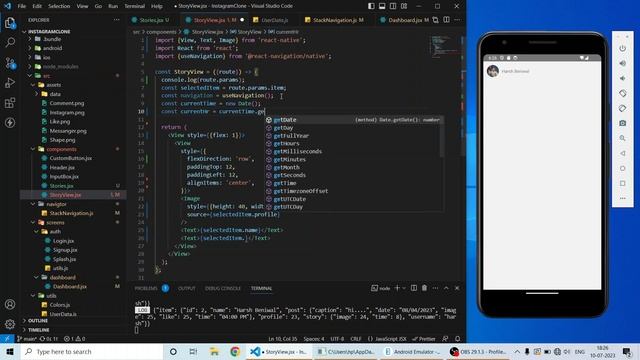This screenshot has width=640, height=360.
Task: Maximize the terminal panel with chevron up
Action: 446,288
